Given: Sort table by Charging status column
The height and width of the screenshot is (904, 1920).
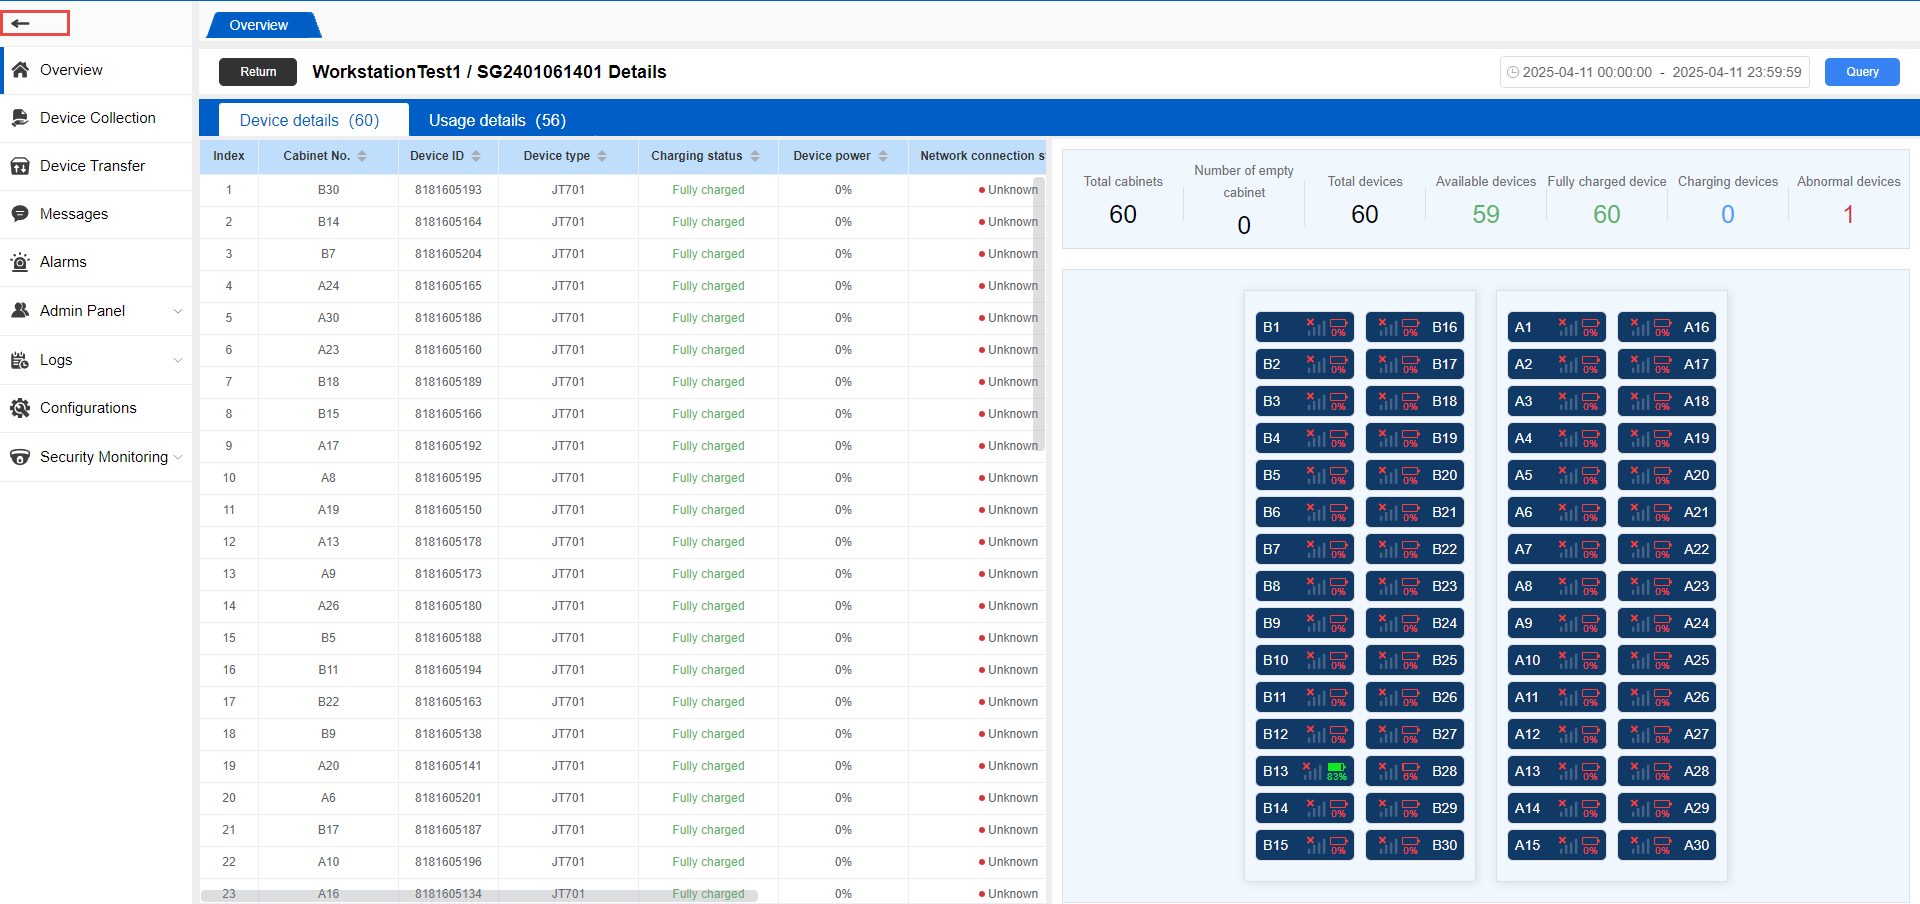Looking at the screenshot, I should (x=755, y=156).
